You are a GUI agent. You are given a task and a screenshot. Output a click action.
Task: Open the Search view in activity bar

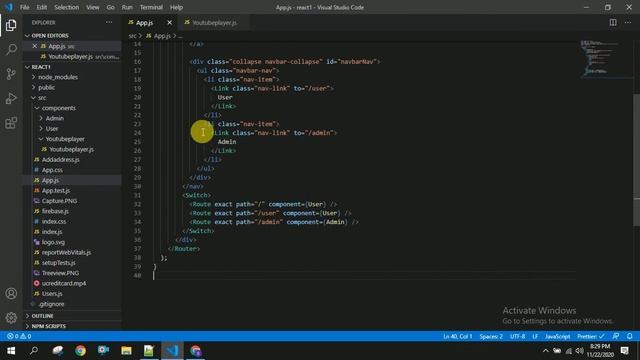tap(11, 50)
